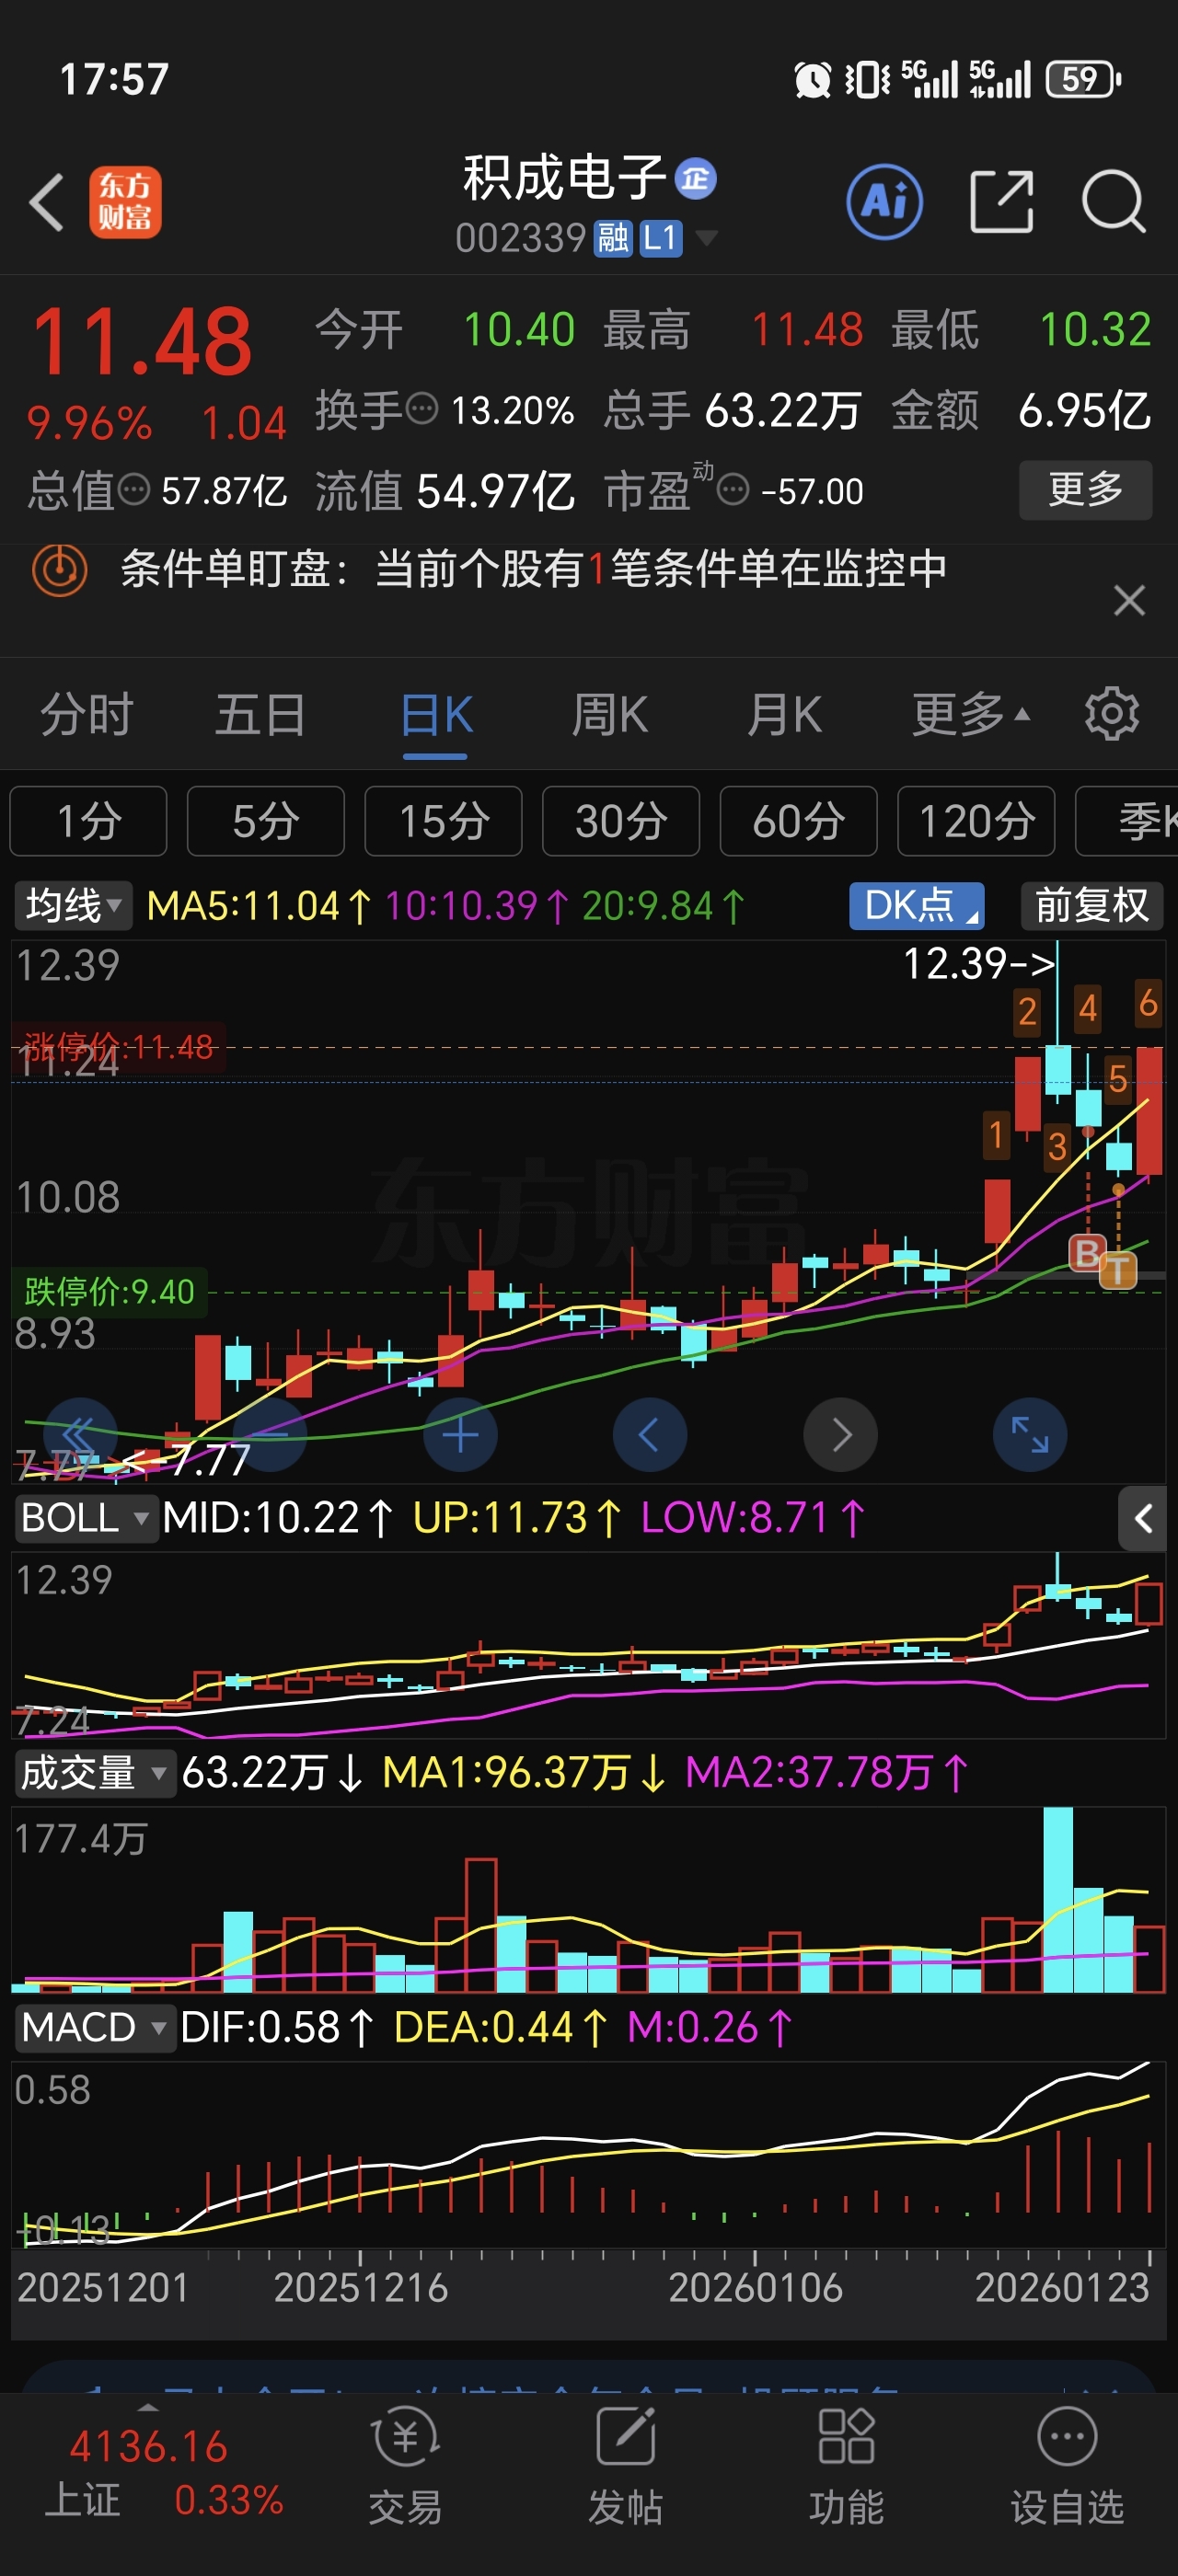
Task: Select 120分 period button
Action: 976,821
